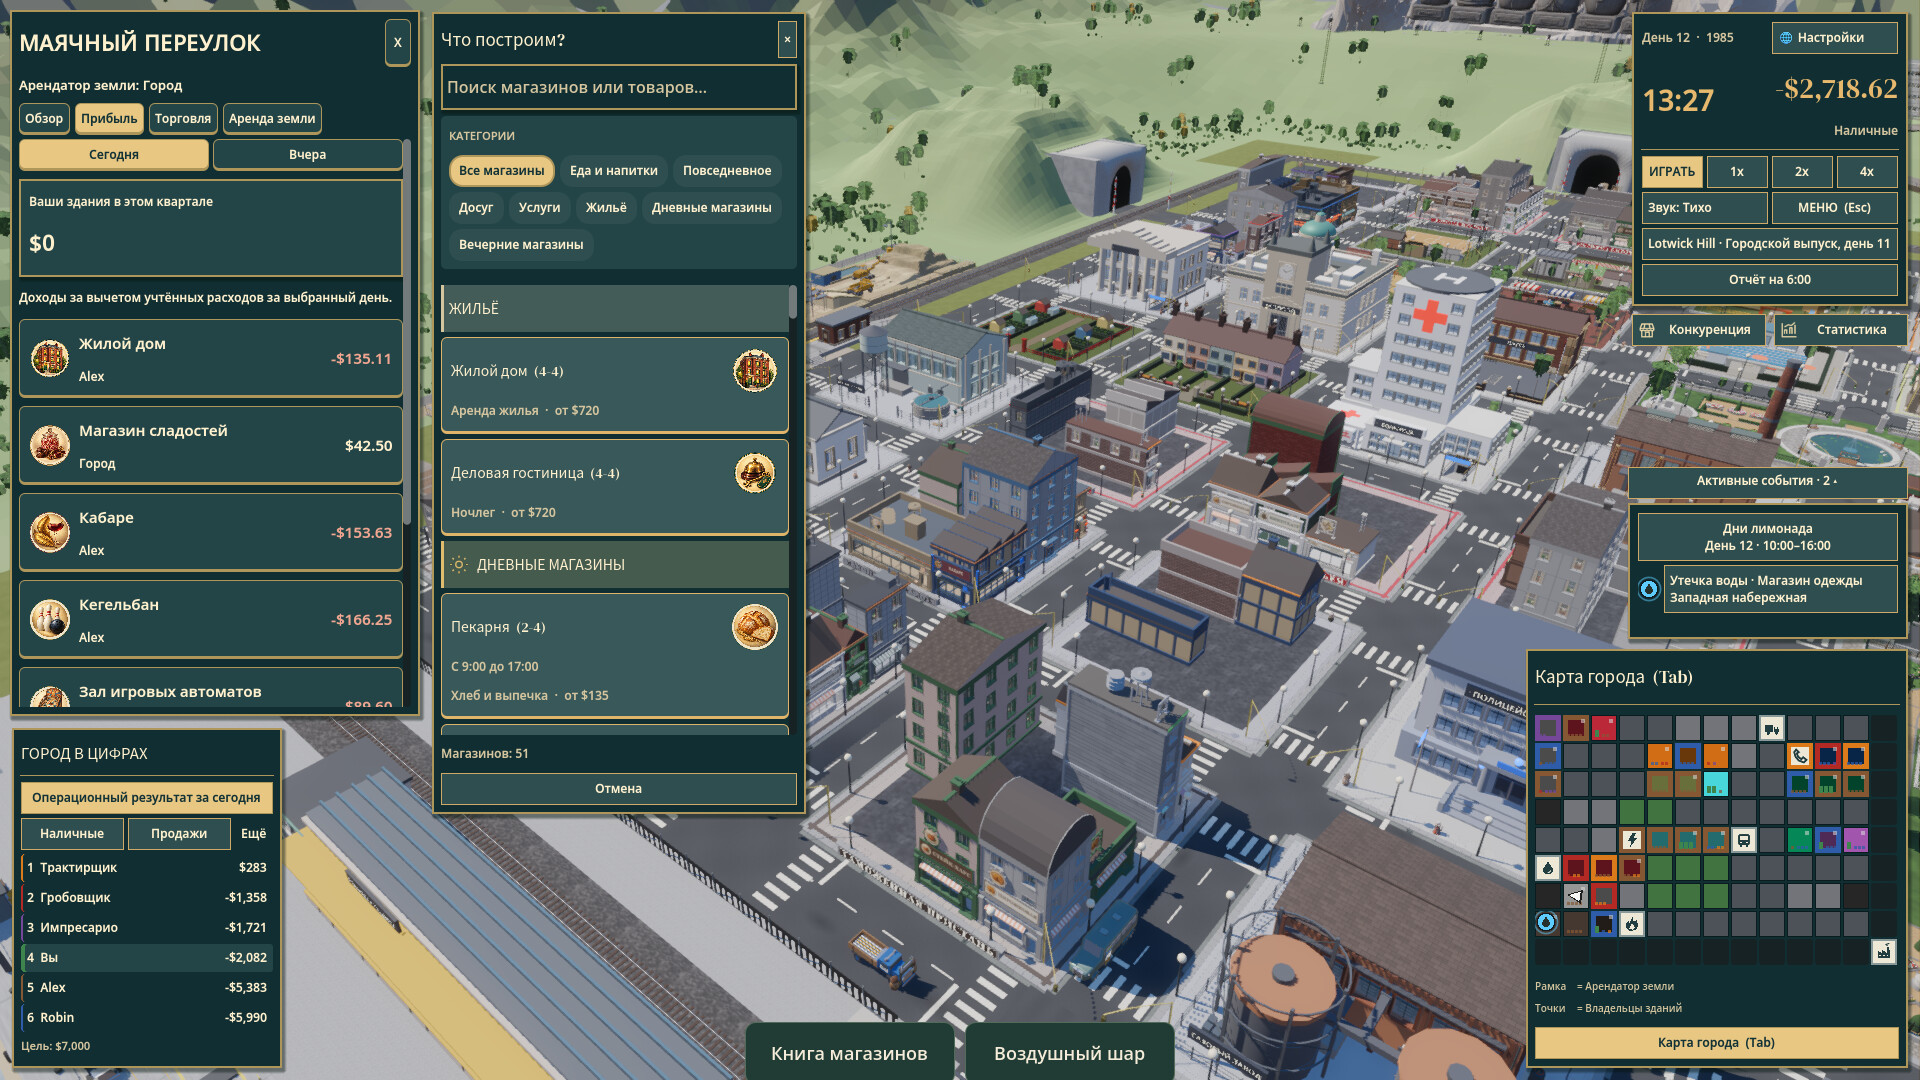The image size is (1920, 1080).
Task: Toggle the ИГРАТЬ play button
Action: click(1672, 172)
